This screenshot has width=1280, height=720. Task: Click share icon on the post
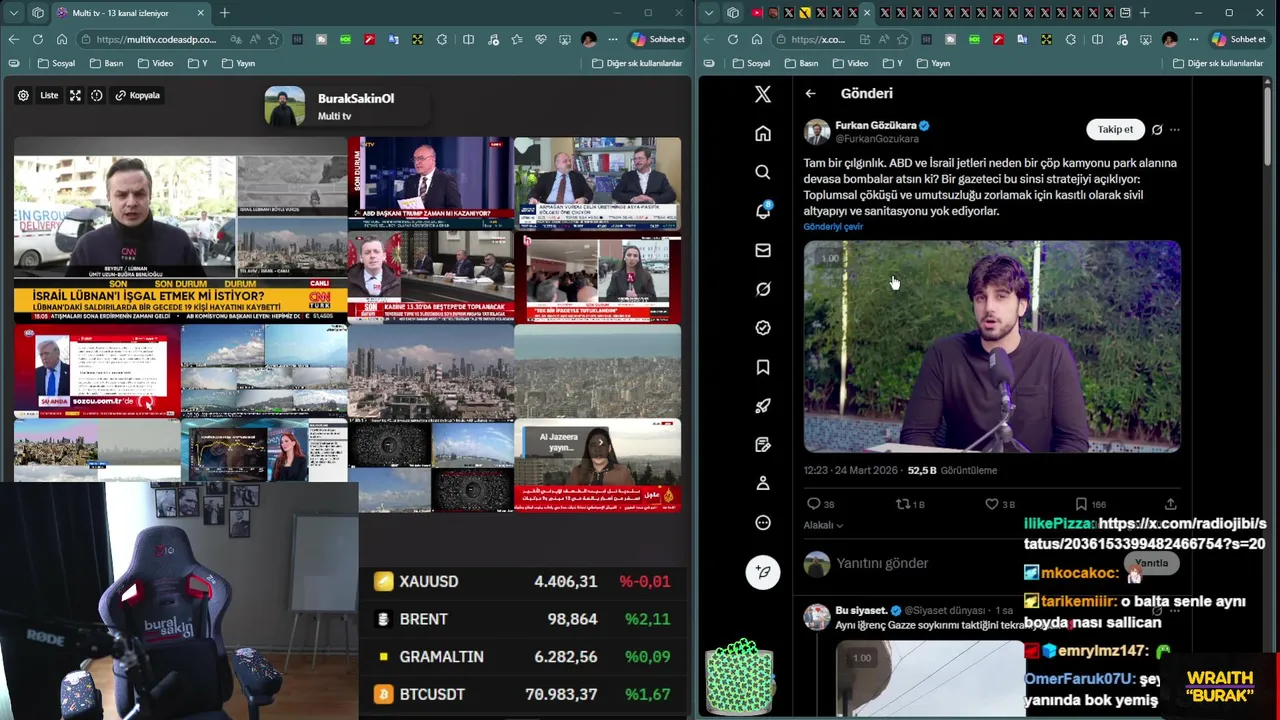click(1171, 504)
